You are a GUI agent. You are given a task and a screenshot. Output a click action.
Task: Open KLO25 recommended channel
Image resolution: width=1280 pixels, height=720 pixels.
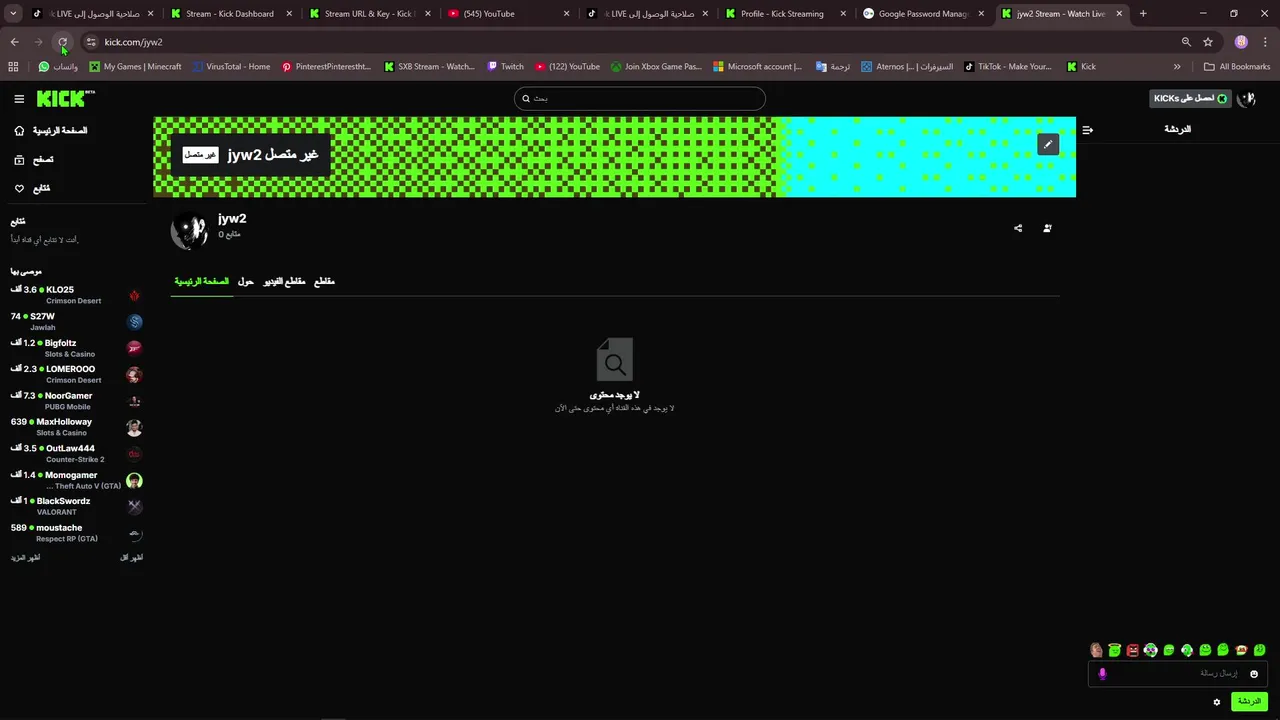[76, 295]
